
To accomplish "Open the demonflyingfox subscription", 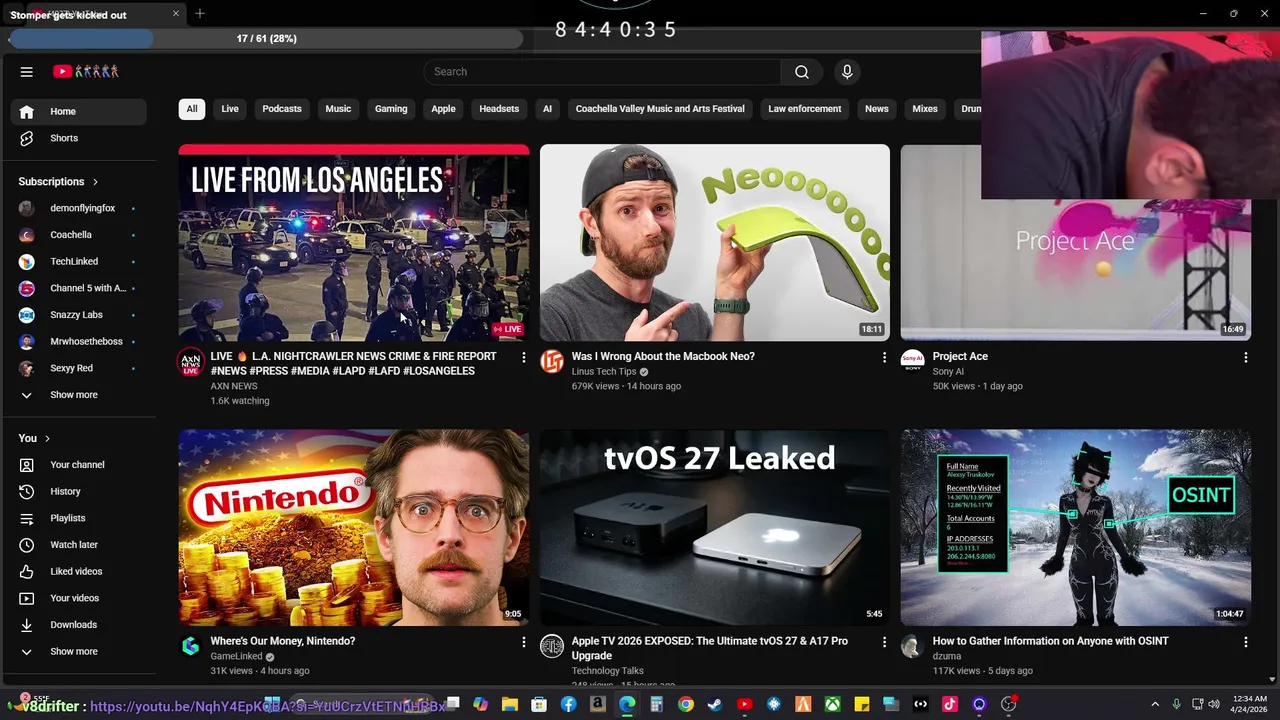I will [x=78, y=209].
